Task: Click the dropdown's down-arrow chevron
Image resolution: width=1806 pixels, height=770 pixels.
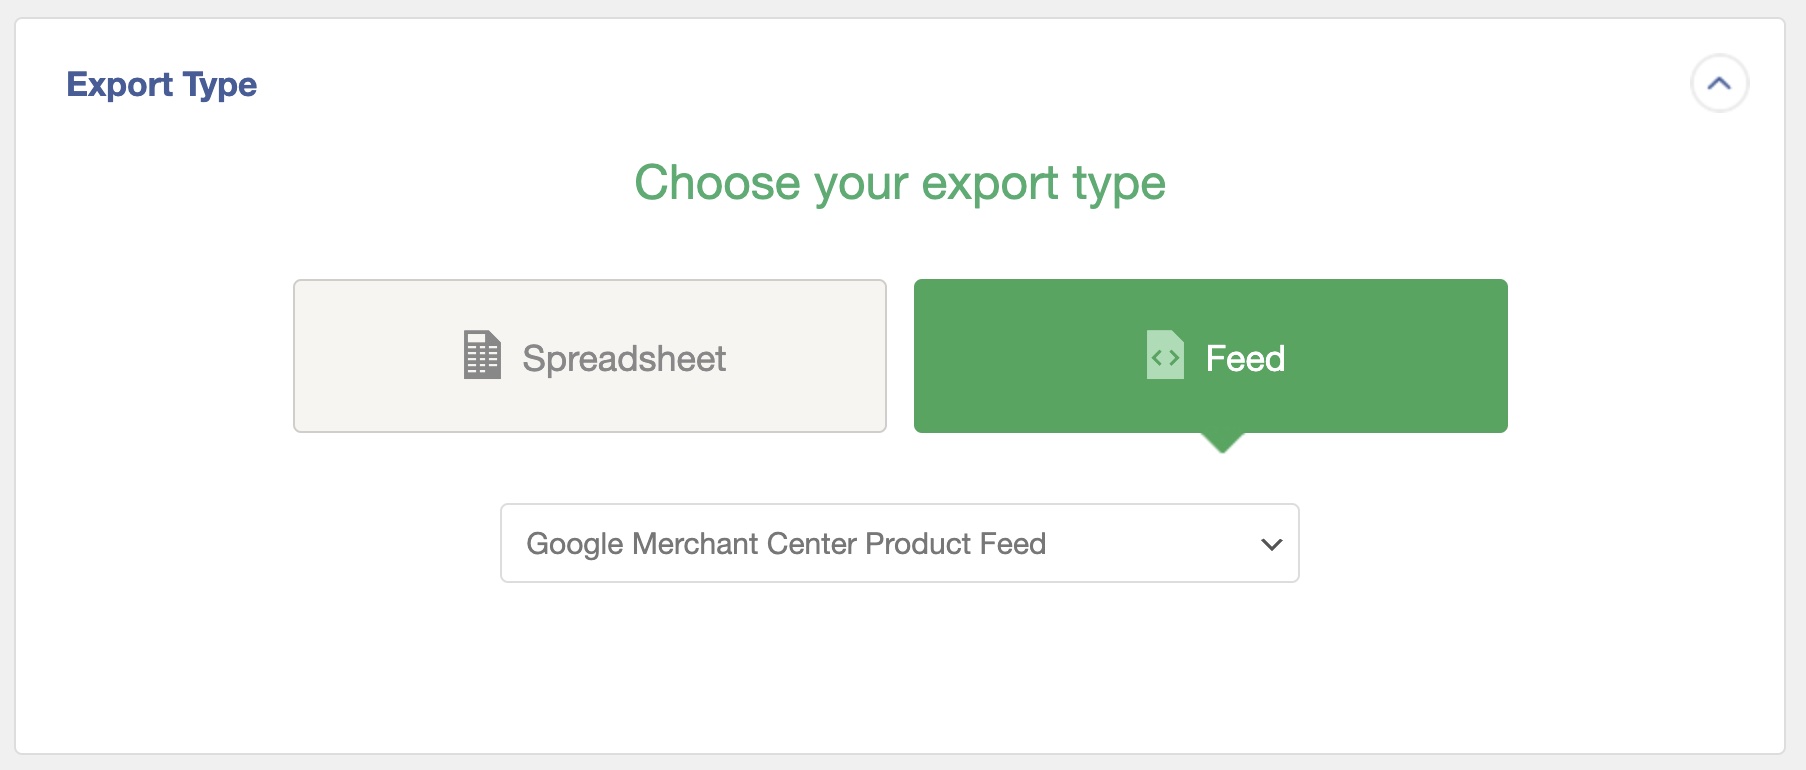Action: pos(1271,545)
